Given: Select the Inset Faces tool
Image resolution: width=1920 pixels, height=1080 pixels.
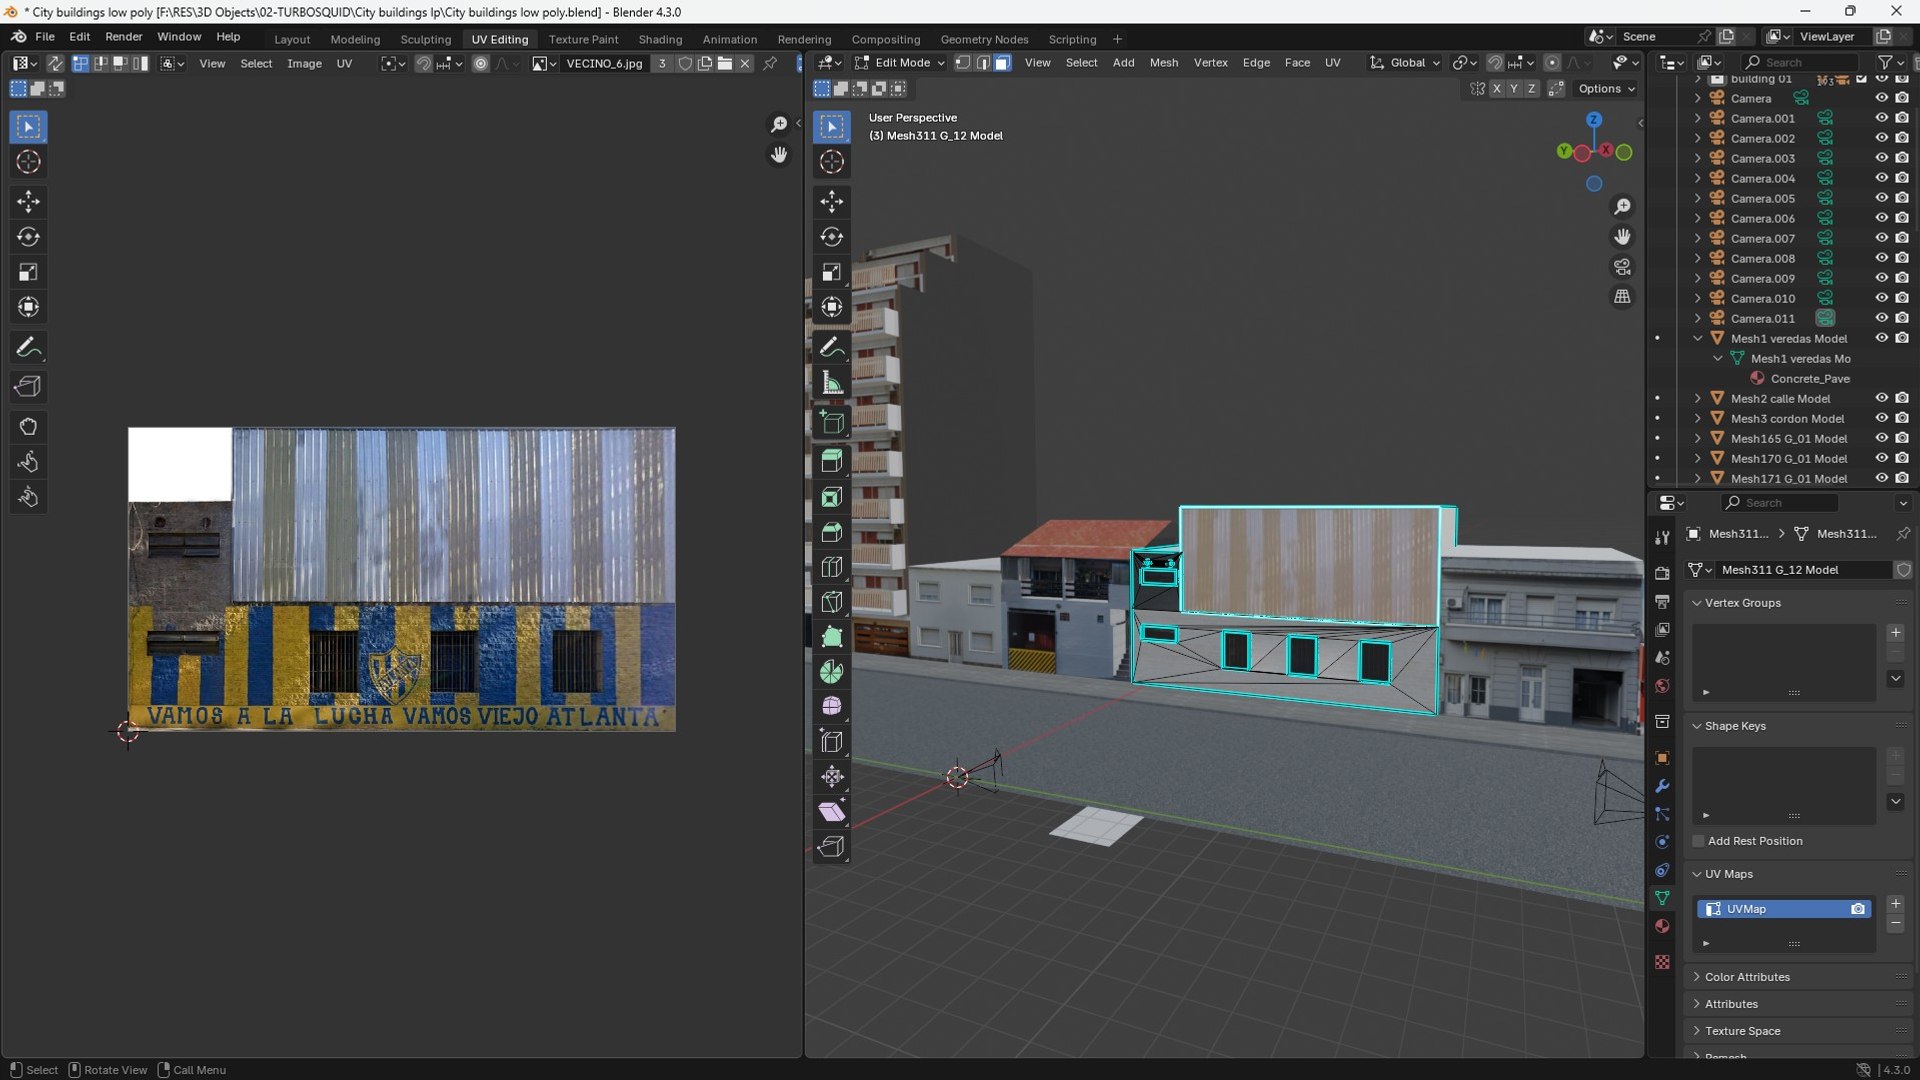Looking at the screenshot, I should coord(831,497).
